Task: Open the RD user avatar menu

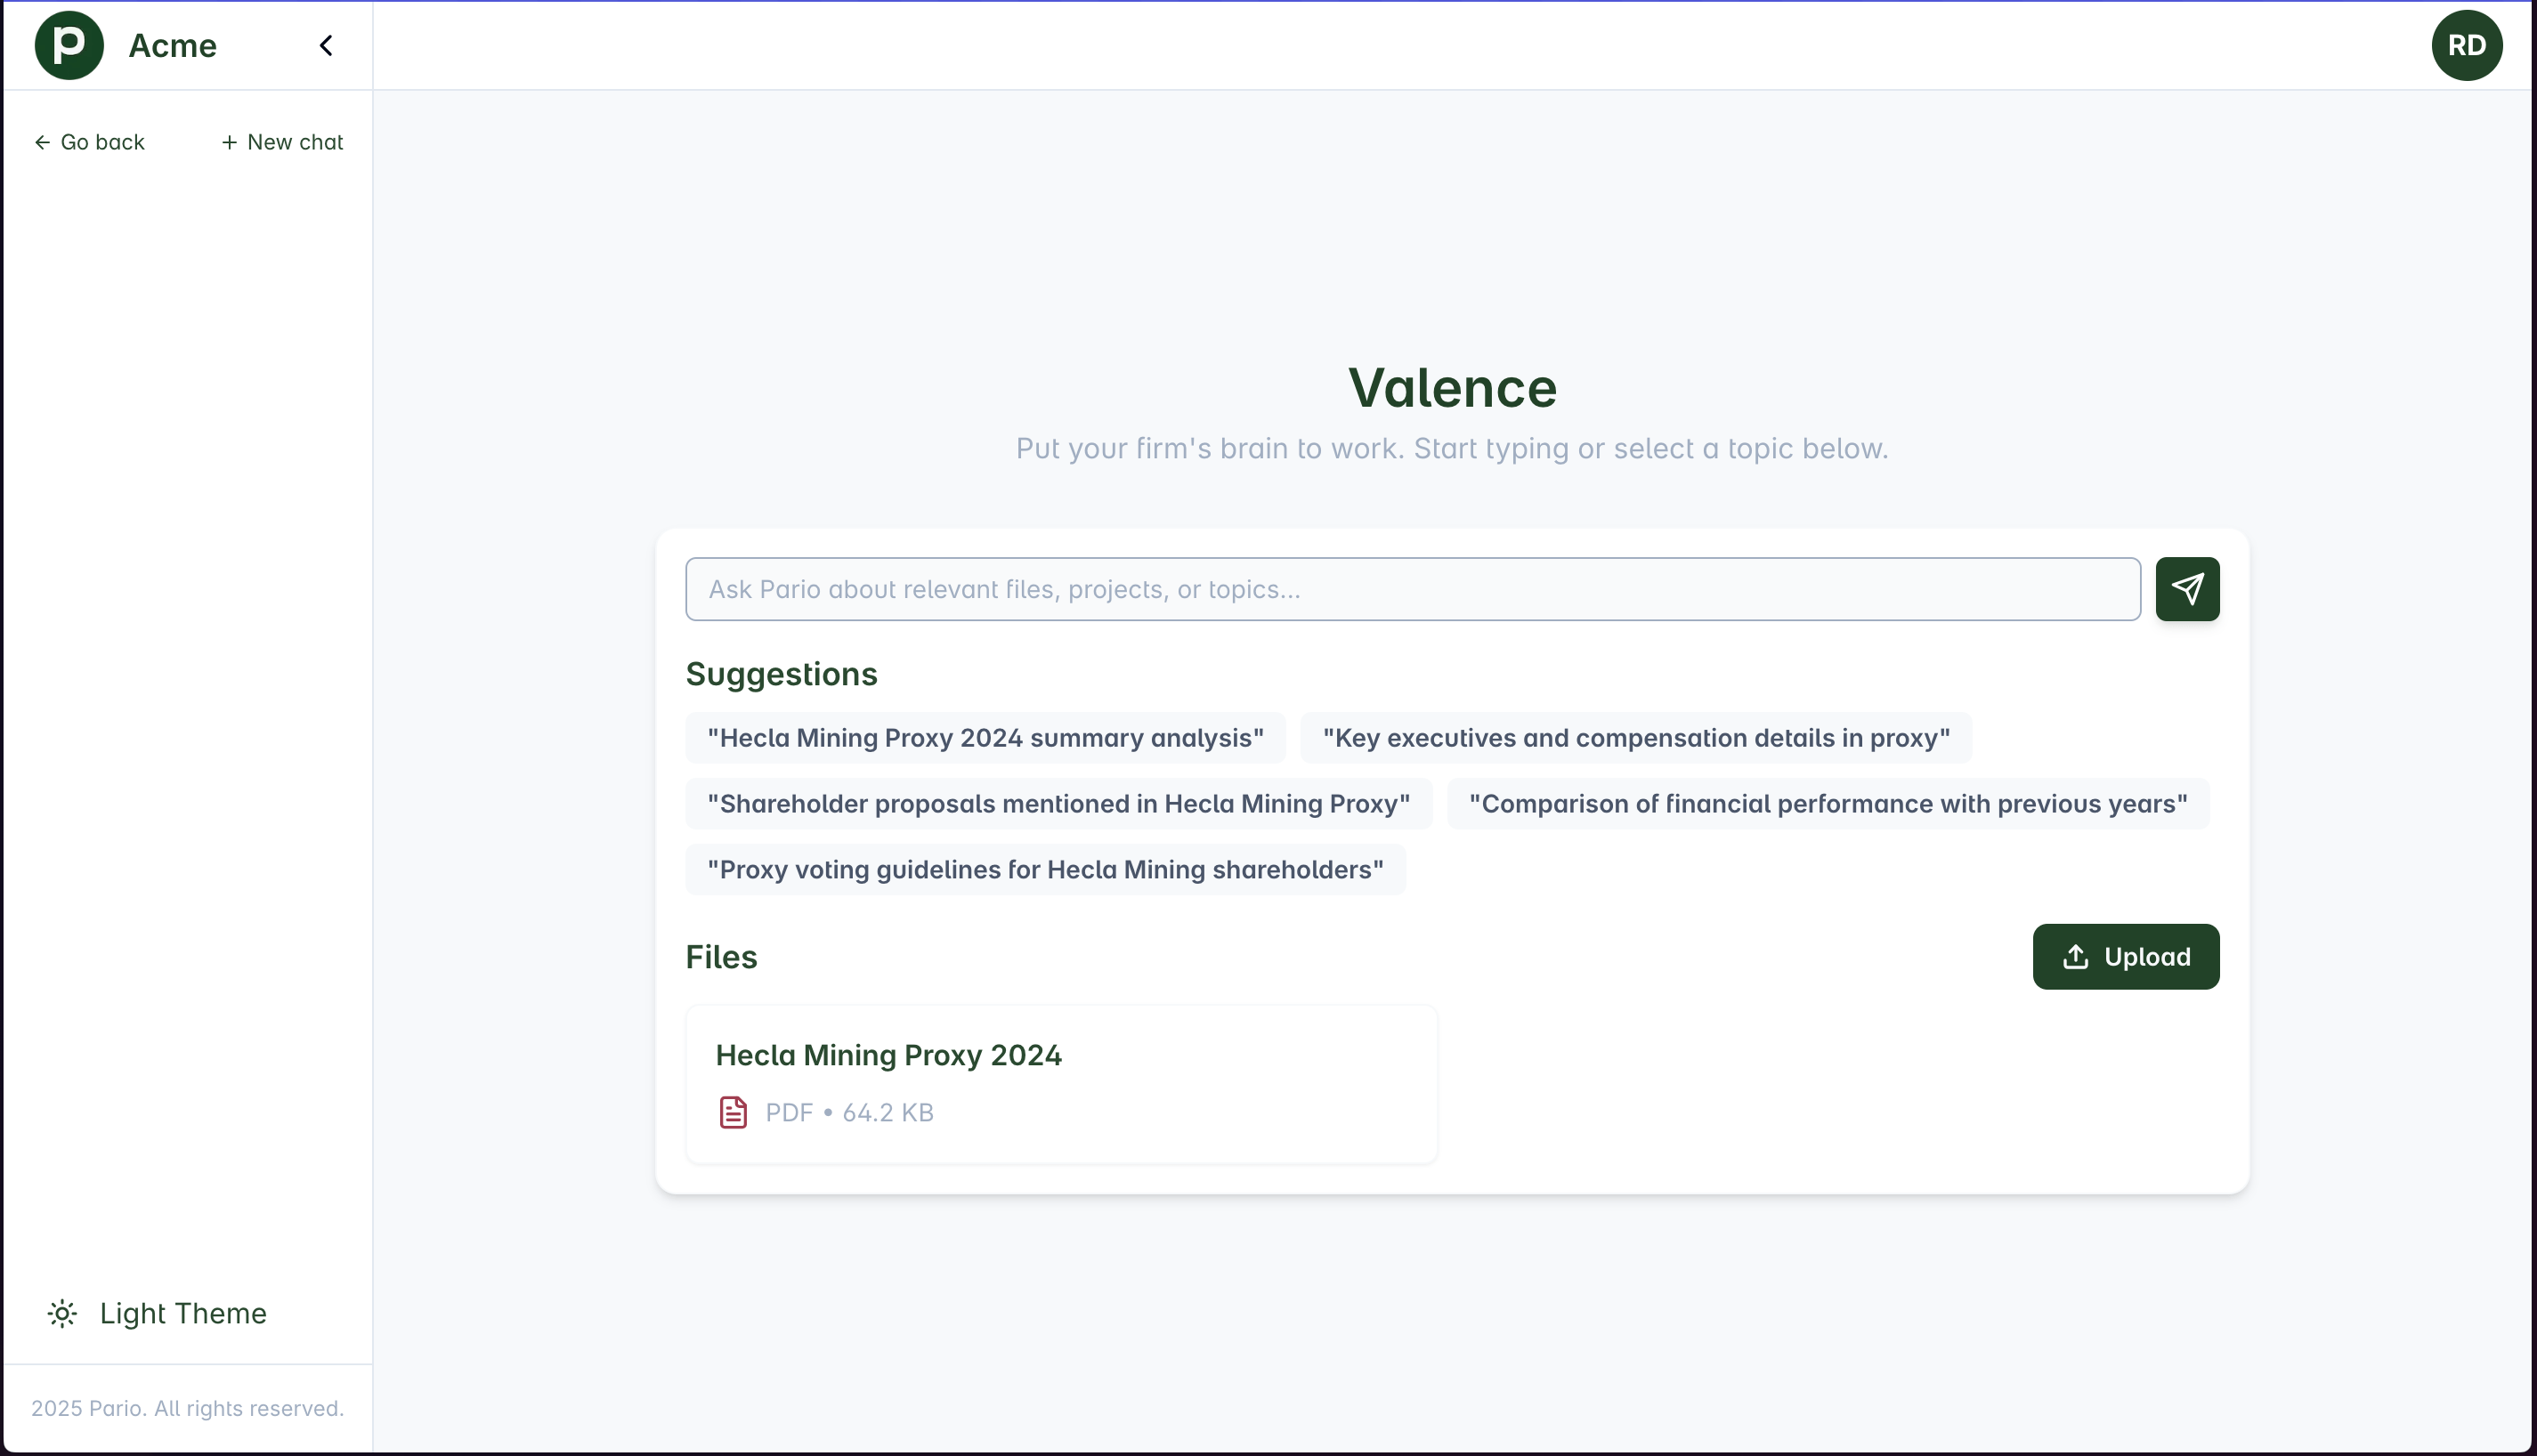Action: coord(2466,45)
